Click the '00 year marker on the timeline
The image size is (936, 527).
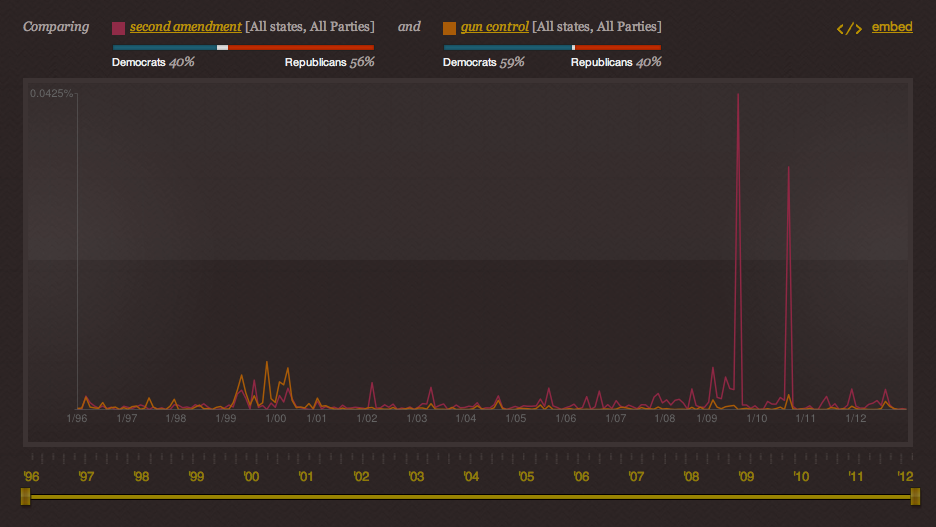[251, 477]
